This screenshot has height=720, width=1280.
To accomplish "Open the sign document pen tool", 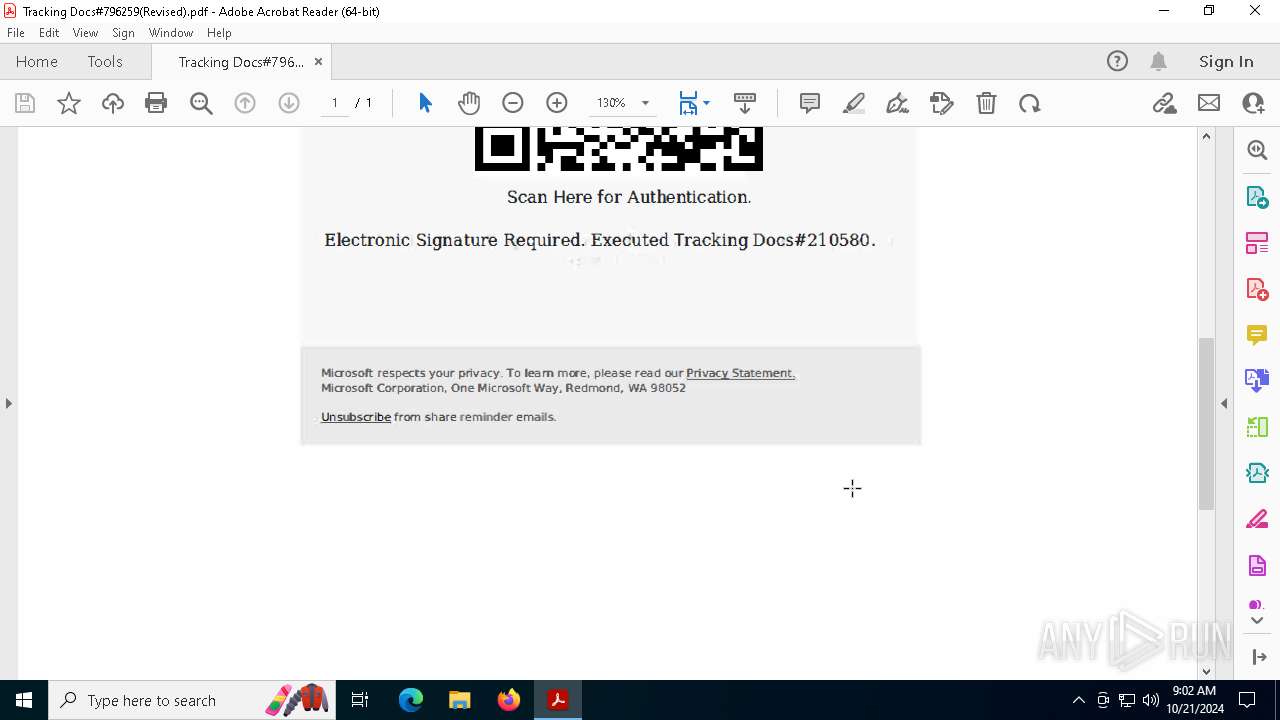I will (x=897, y=103).
